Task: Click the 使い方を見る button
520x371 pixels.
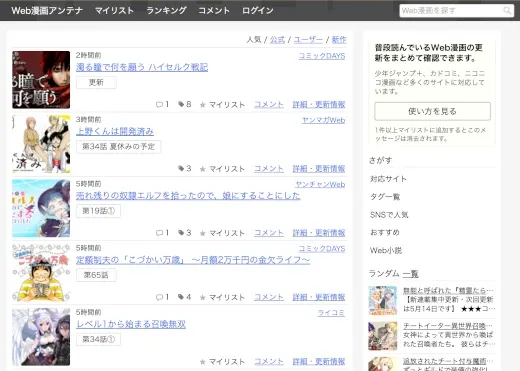Action: point(432,111)
